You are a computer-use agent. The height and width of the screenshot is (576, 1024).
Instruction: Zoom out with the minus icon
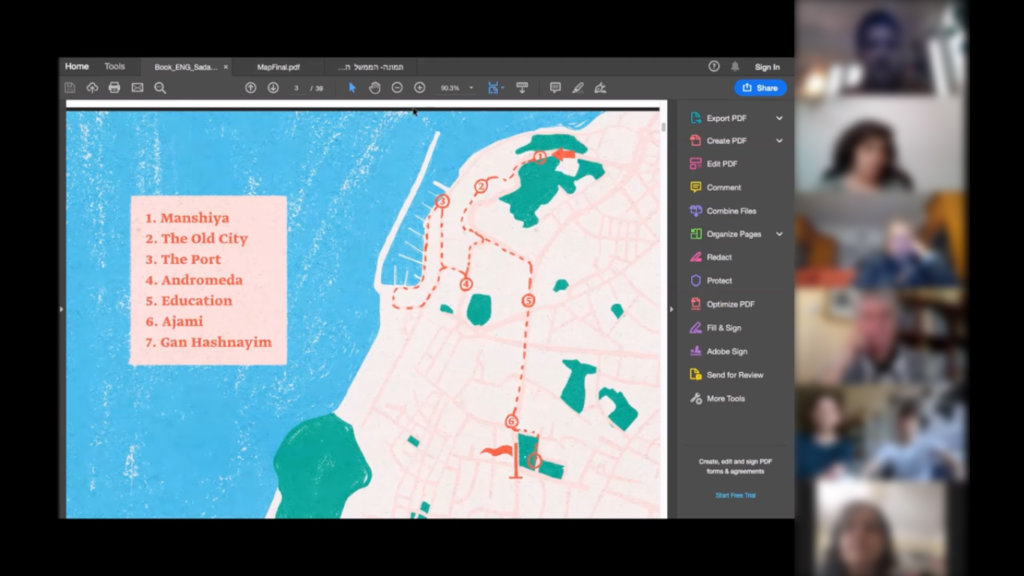[x=397, y=88]
